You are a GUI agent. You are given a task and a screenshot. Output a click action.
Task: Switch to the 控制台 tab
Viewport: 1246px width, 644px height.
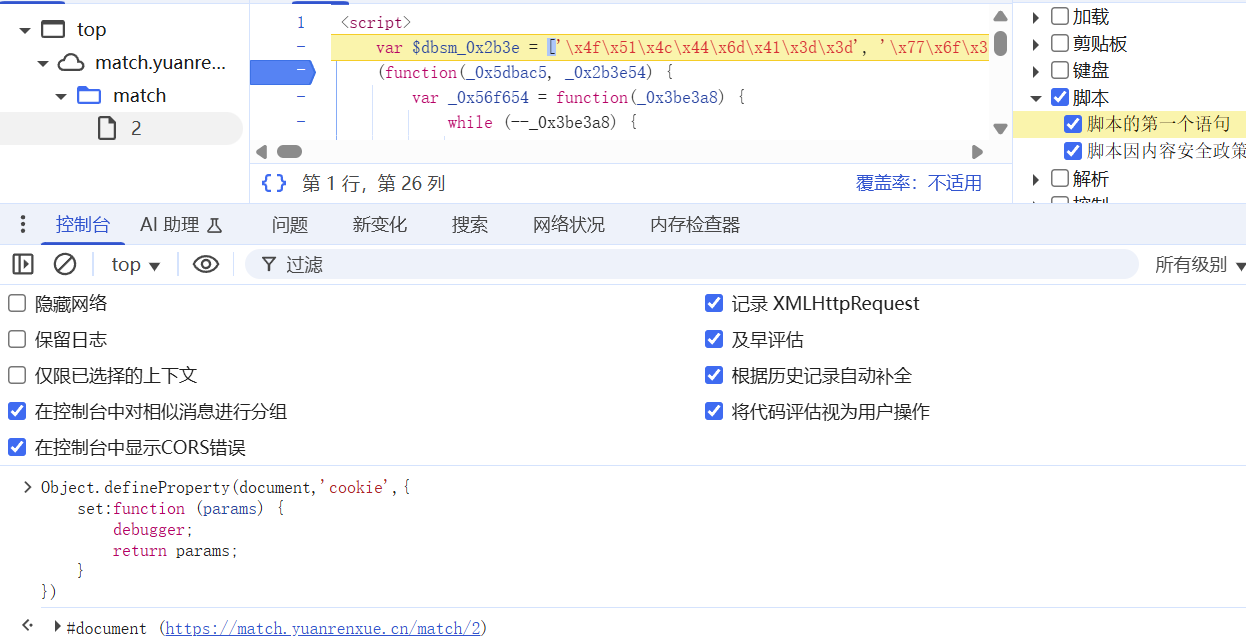[x=83, y=225]
